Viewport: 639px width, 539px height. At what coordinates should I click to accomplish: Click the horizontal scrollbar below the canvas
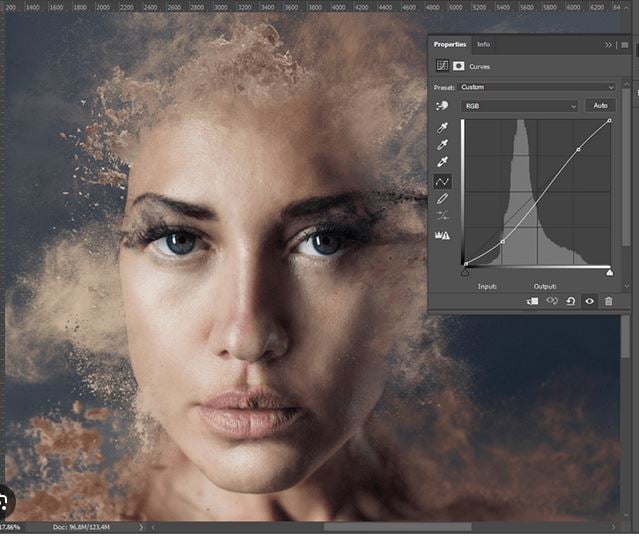coord(370,526)
